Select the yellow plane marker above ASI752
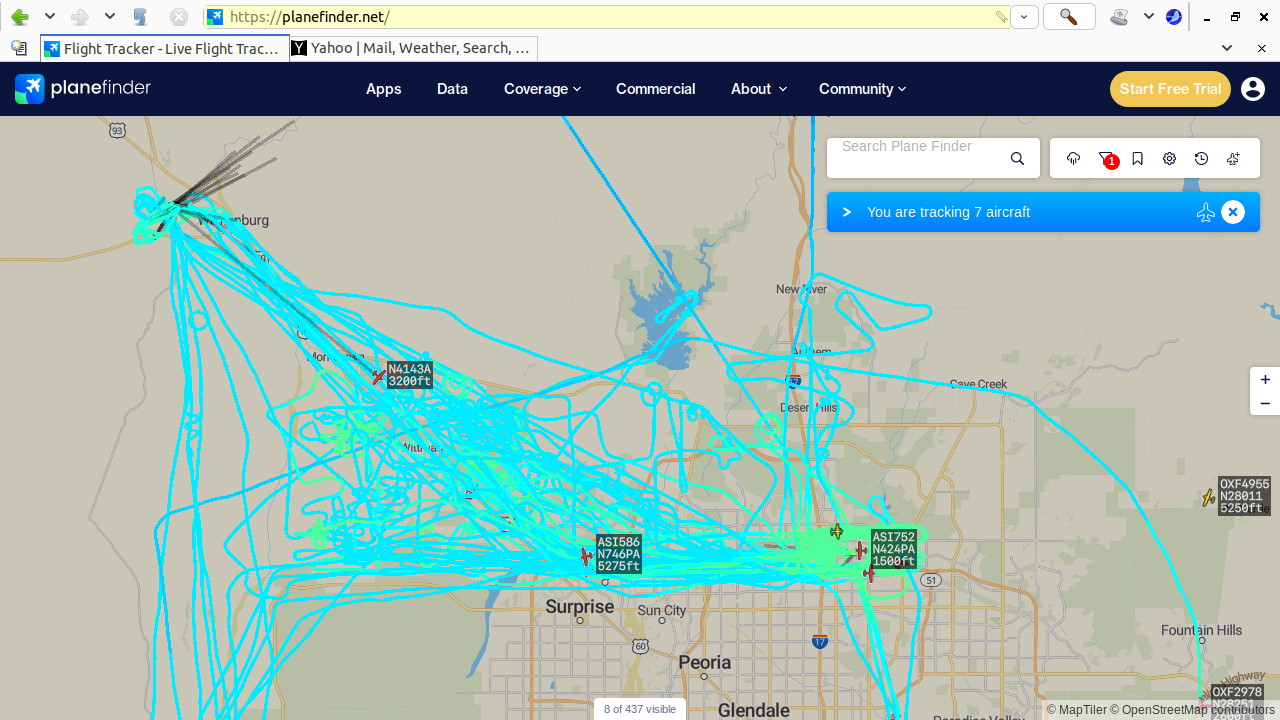 837,531
